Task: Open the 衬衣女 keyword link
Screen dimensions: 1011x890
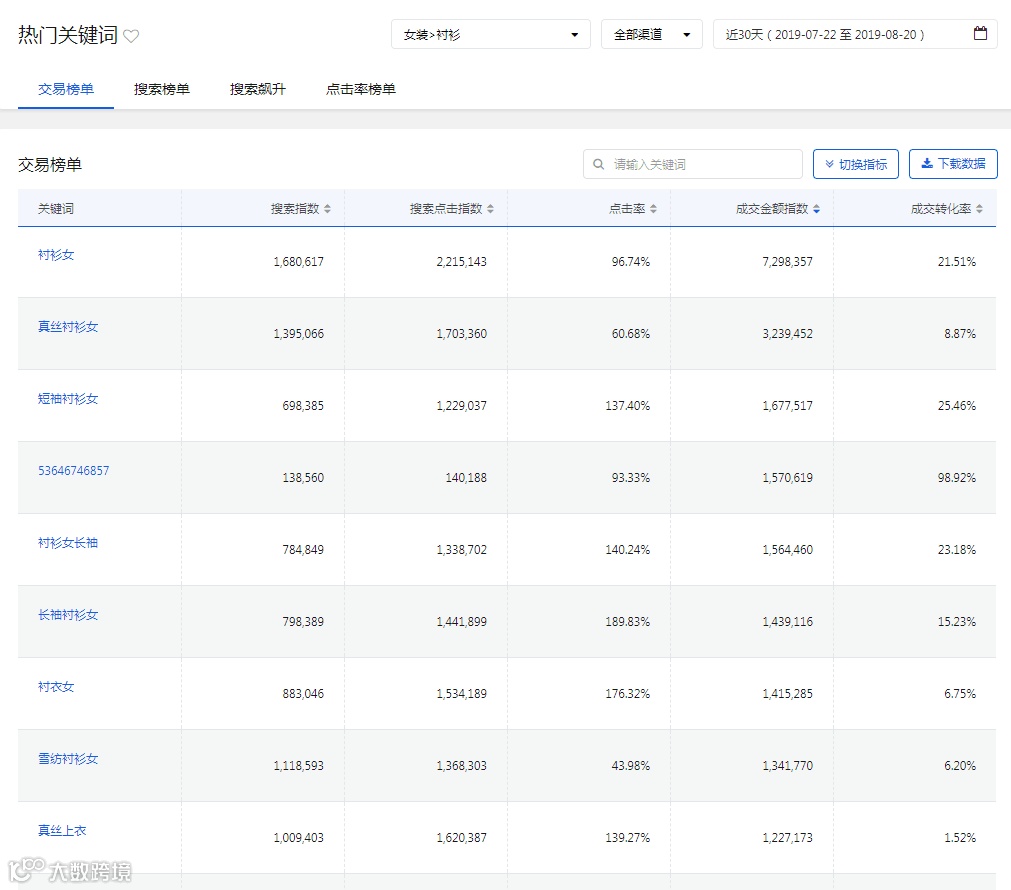Action: [55, 687]
